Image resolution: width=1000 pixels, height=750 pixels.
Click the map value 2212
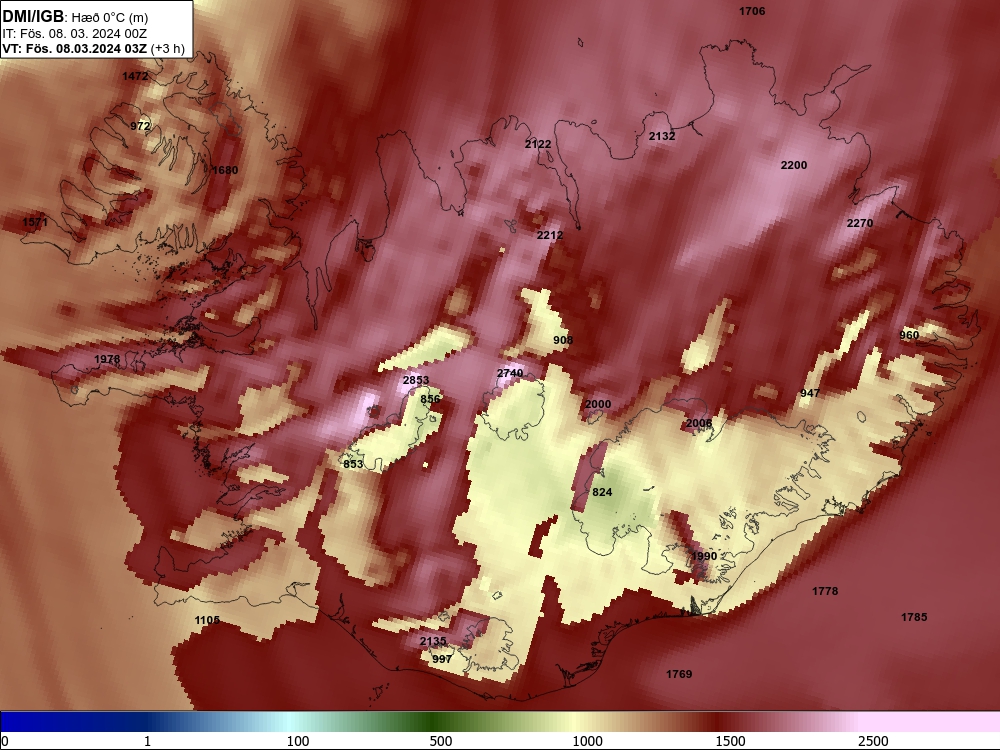(550, 235)
